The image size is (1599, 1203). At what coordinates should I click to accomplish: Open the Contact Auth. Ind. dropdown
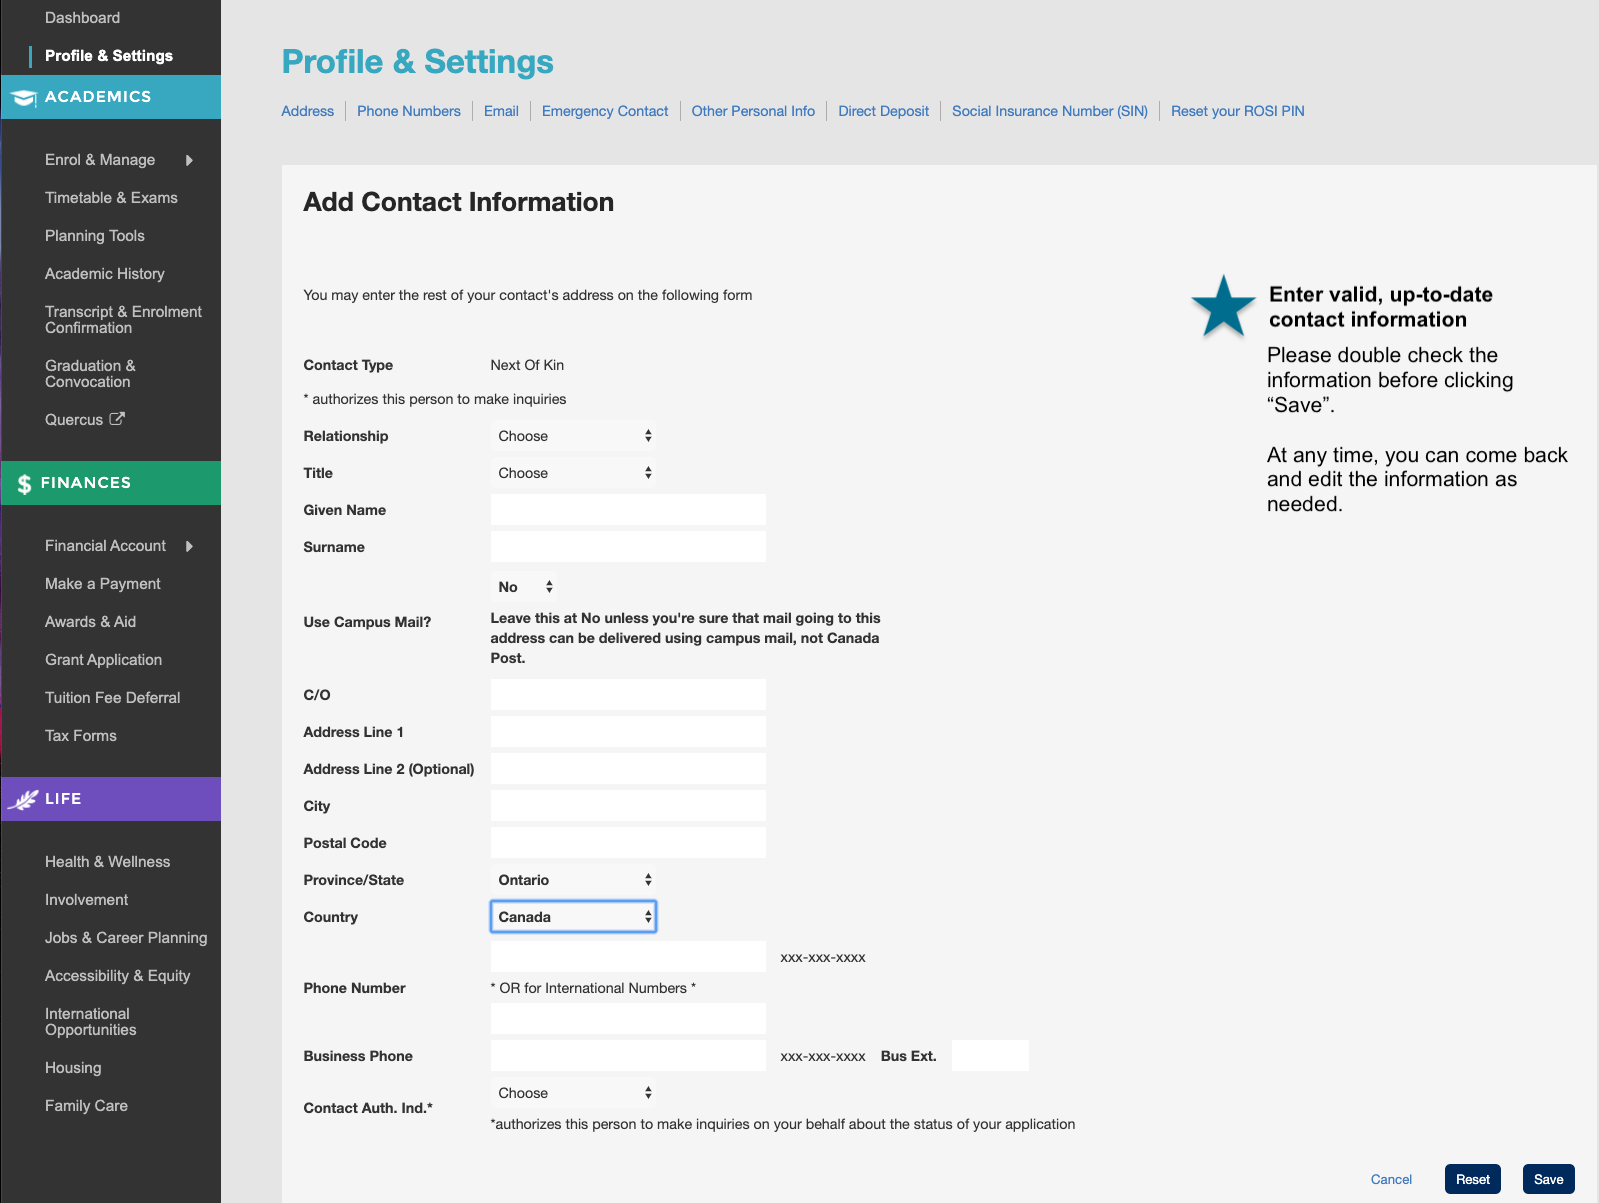(574, 1093)
